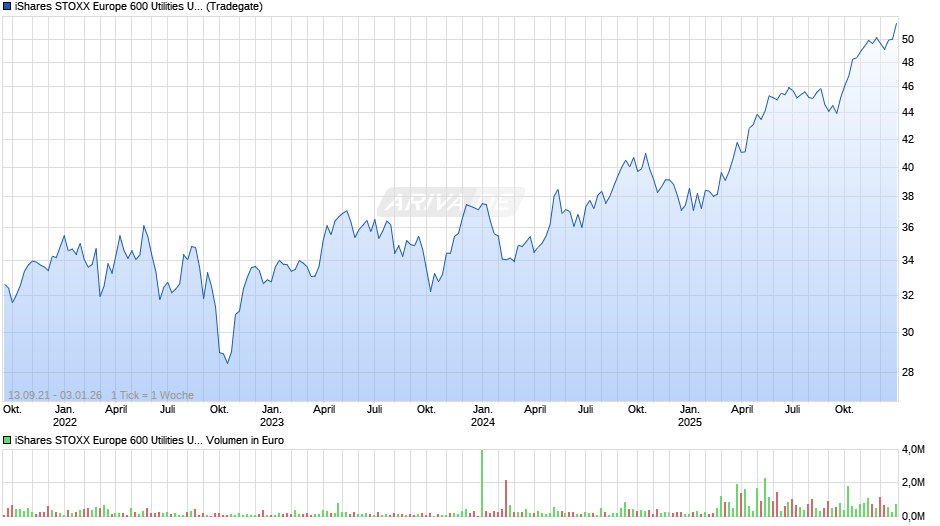The image size is (940, 526).
Task: Click the volume axis label 4,0M
Action: (913, 449)
